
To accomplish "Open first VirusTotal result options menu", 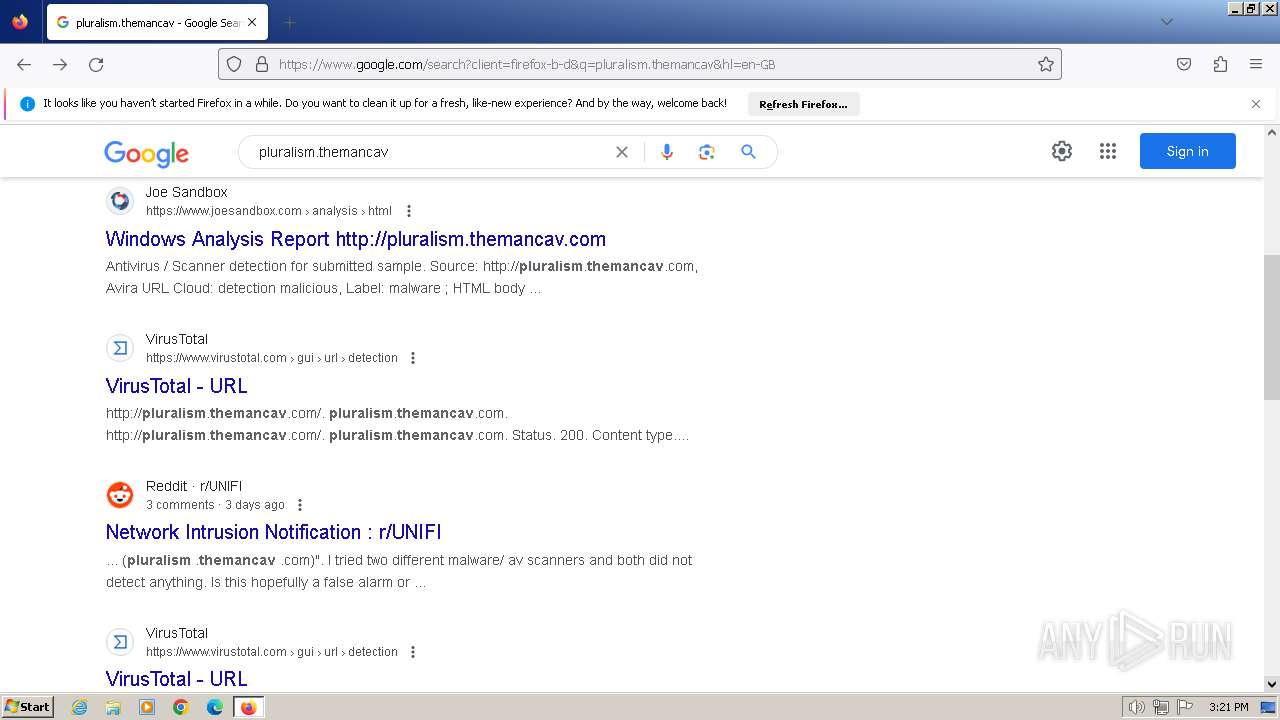I will (x=413, y=358).
